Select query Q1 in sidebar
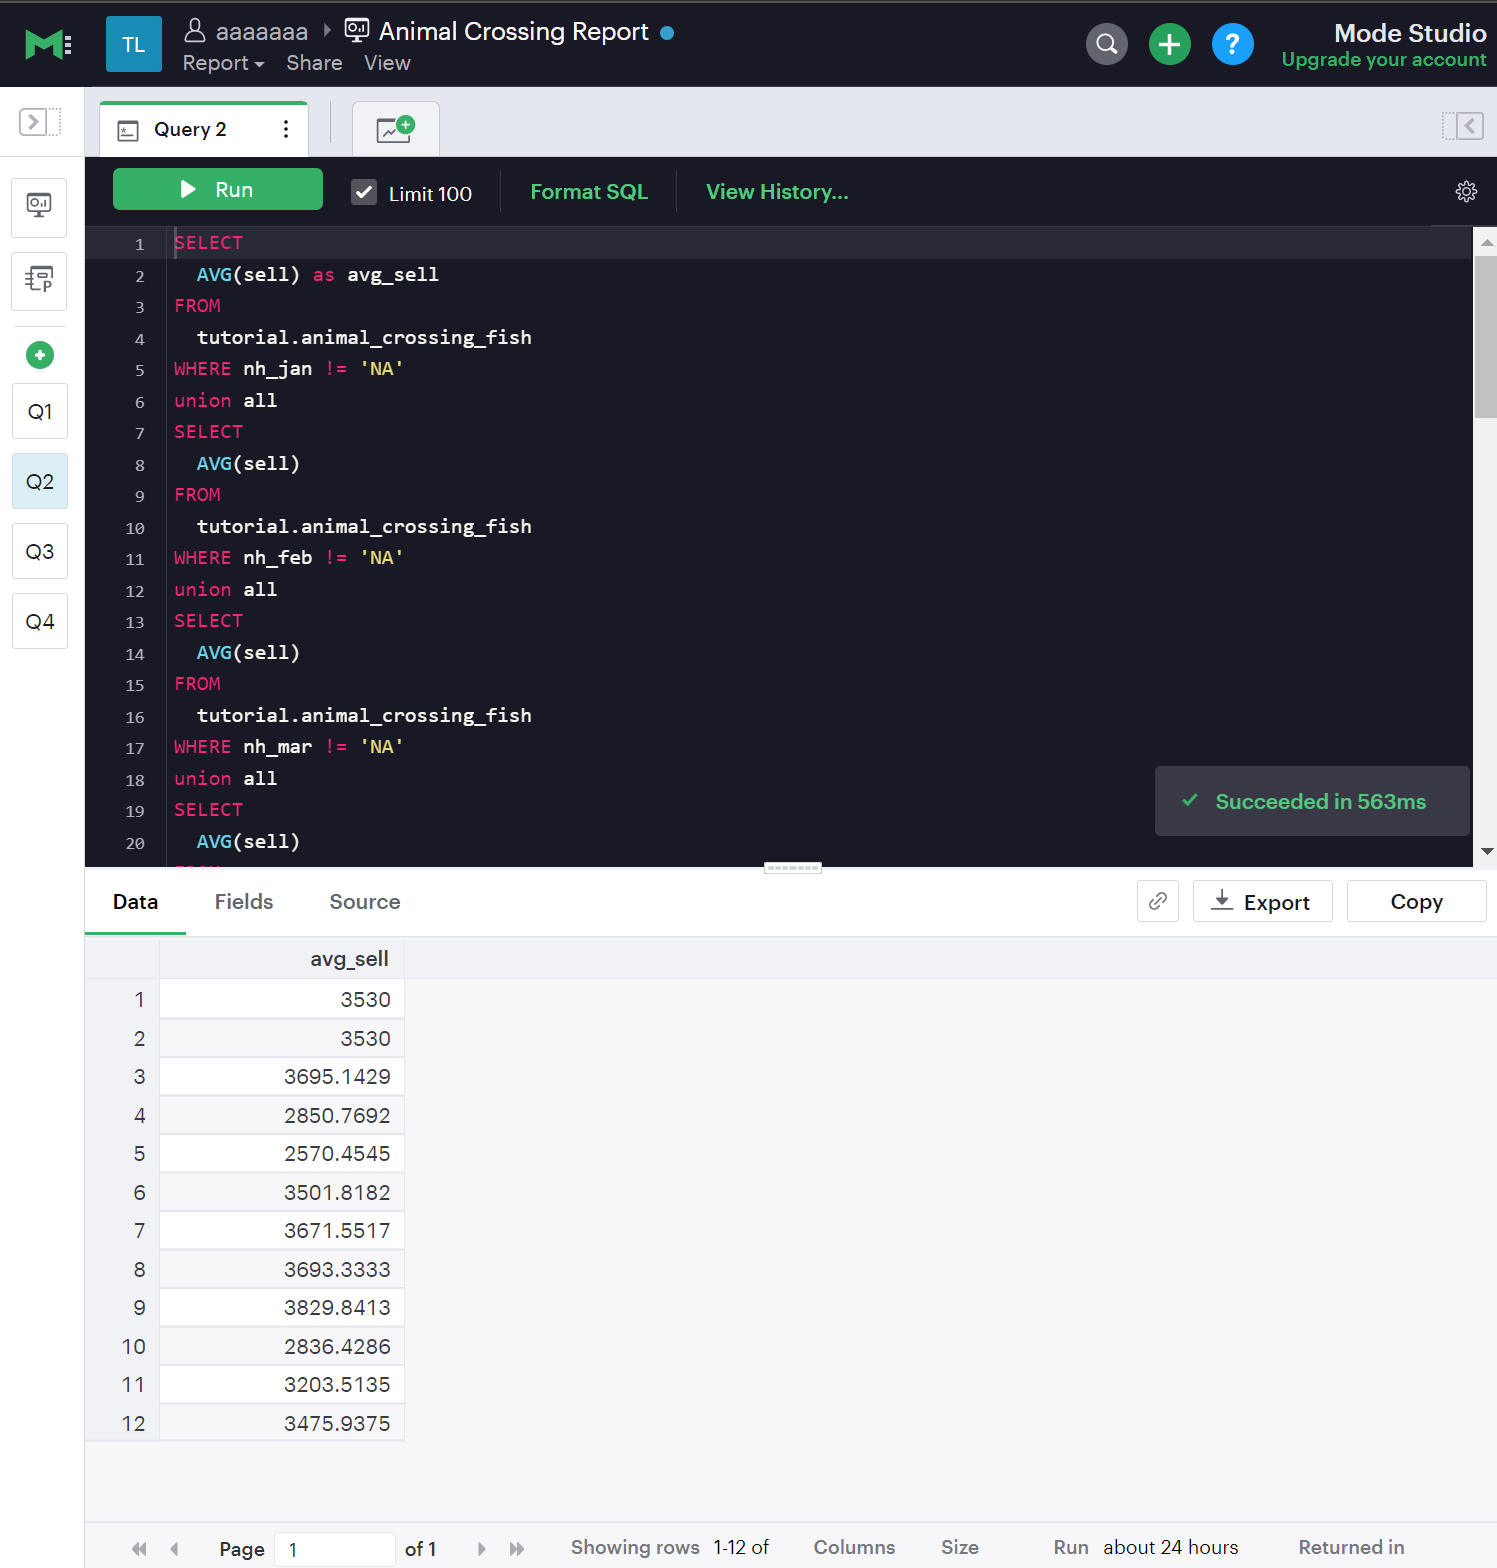 pos(40,411)
